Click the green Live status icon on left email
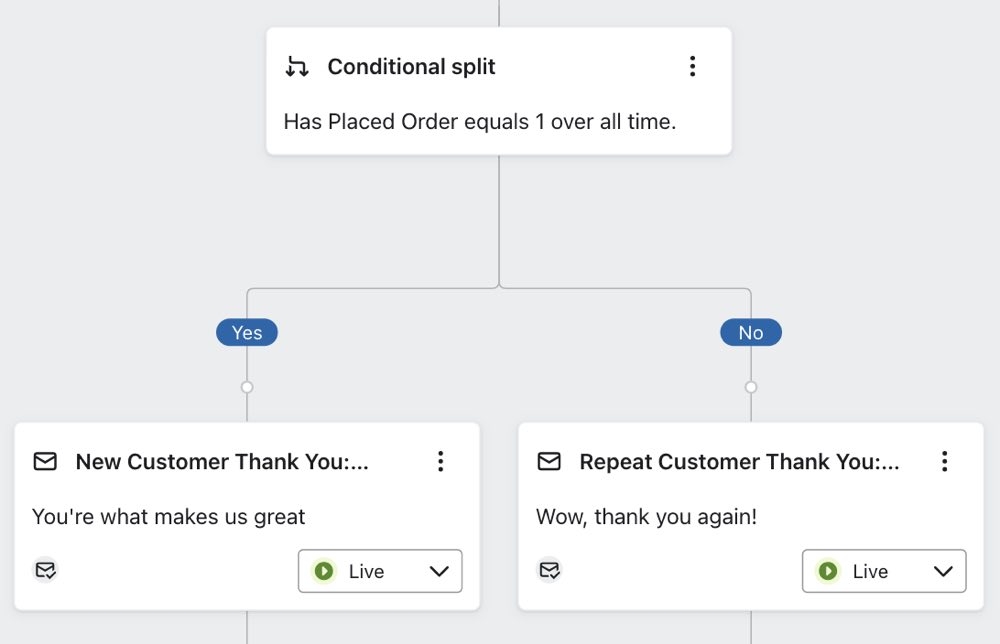Viewport: 1000px width, 644px height. coord(325,571)
